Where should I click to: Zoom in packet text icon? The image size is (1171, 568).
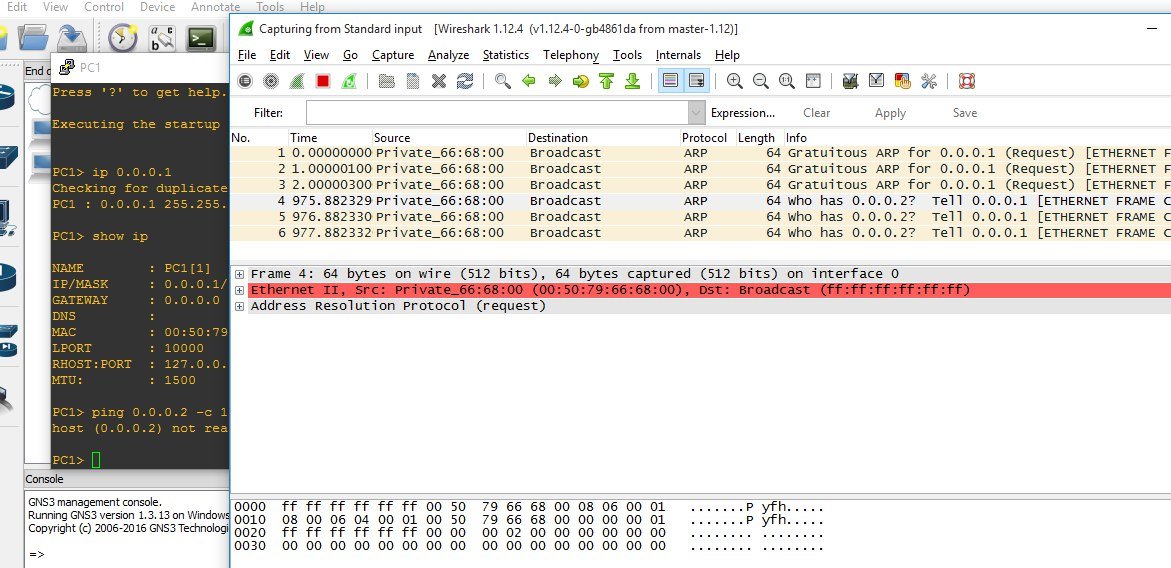tap(734, 81)
